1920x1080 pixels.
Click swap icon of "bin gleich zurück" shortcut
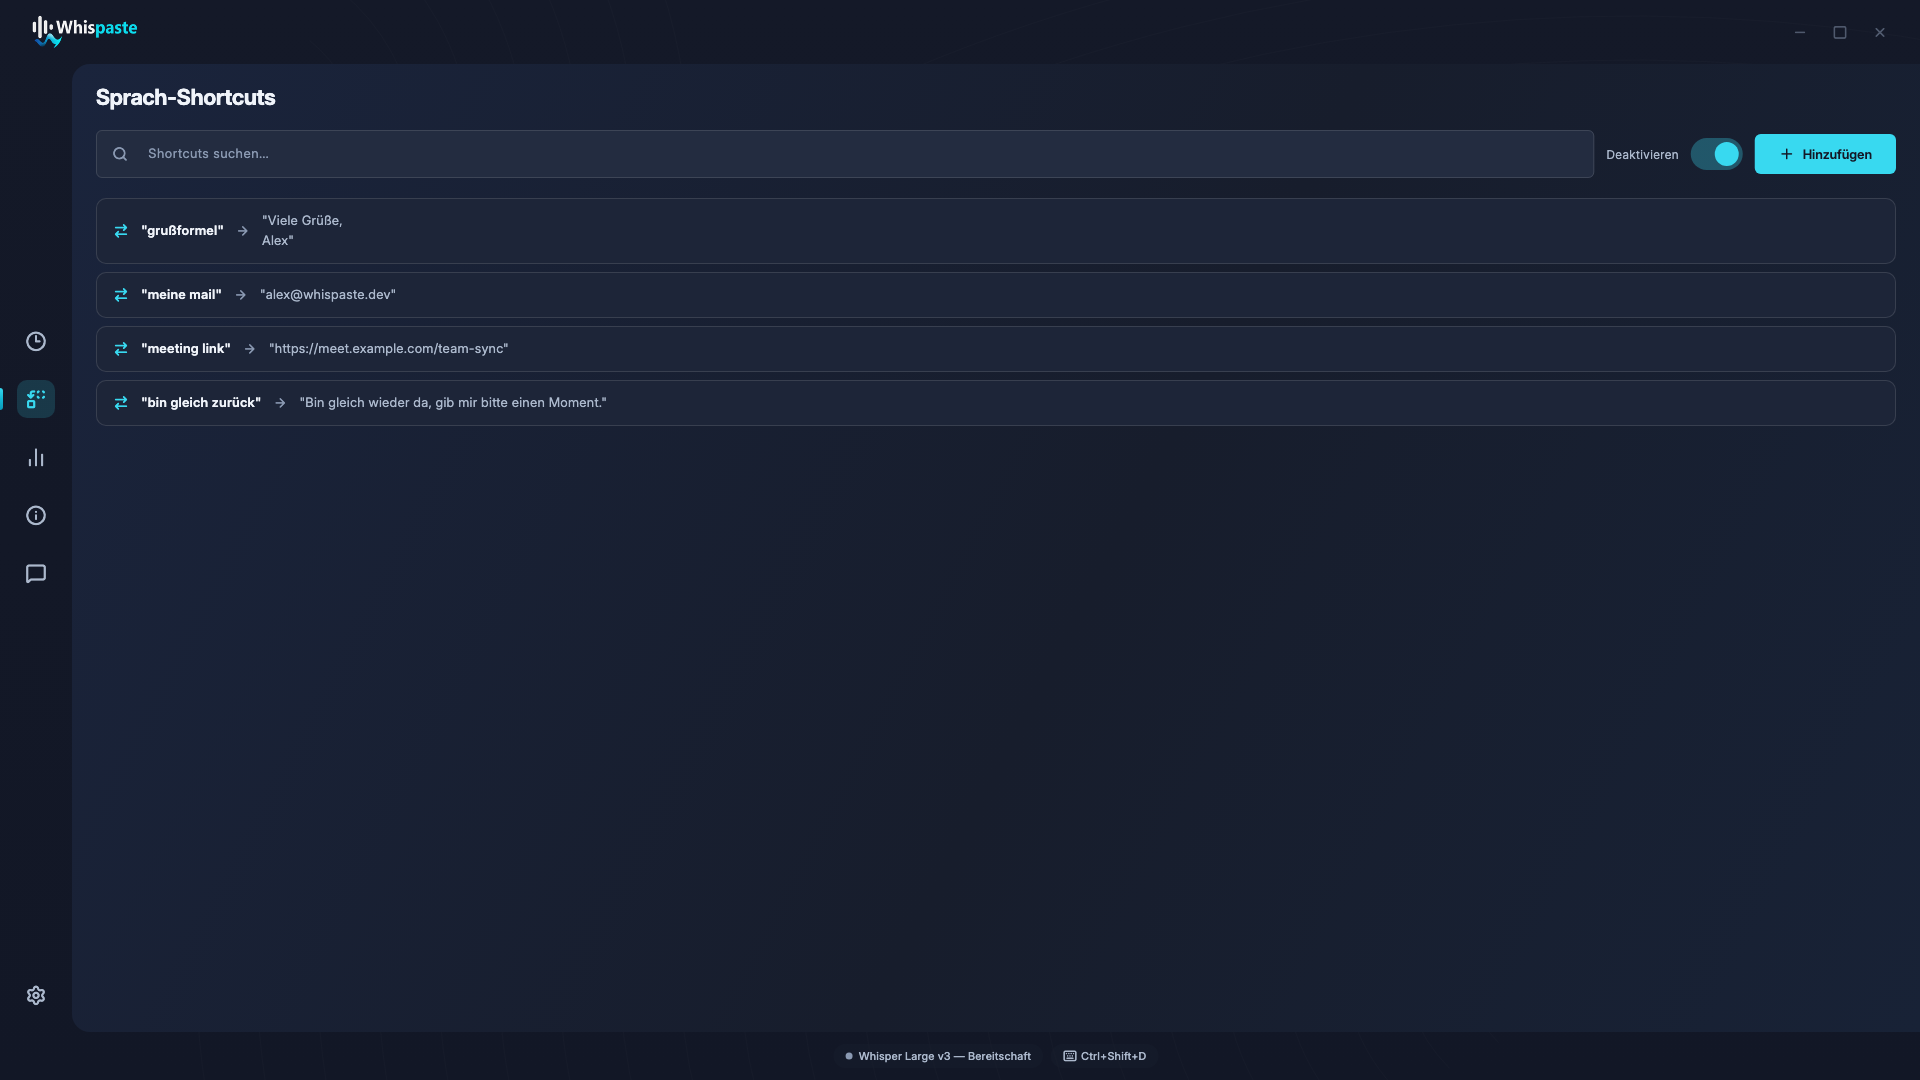pyautogui.click(x=121, y=403)
